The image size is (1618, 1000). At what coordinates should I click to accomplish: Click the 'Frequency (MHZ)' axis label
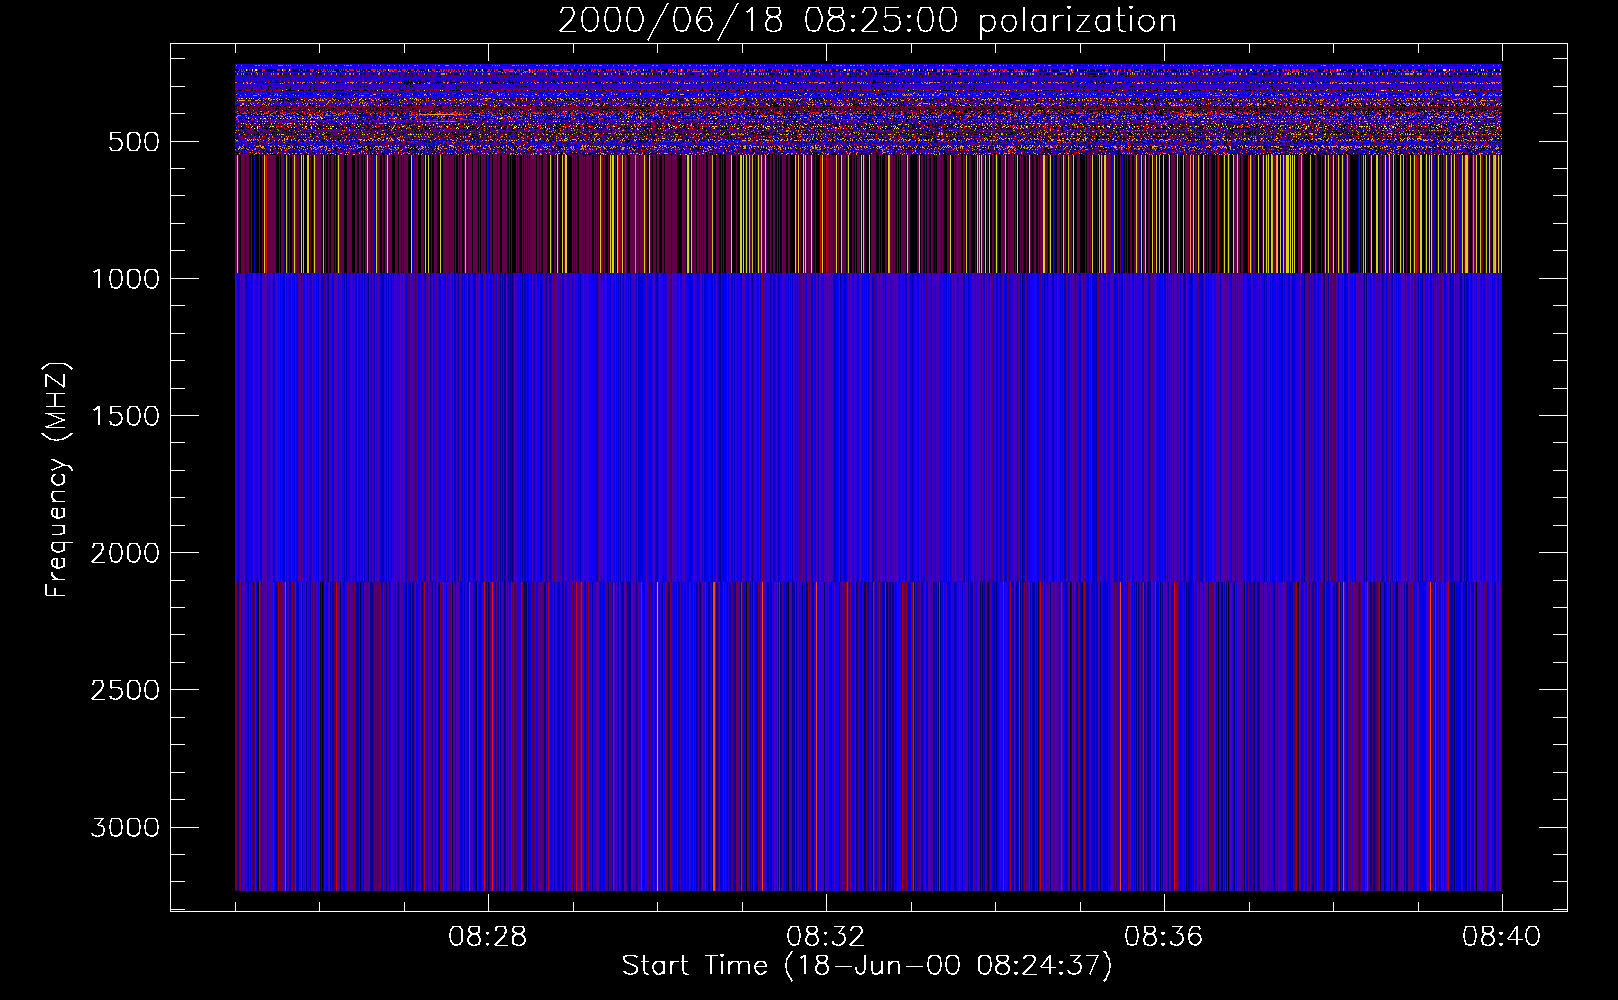click(57, 479)
